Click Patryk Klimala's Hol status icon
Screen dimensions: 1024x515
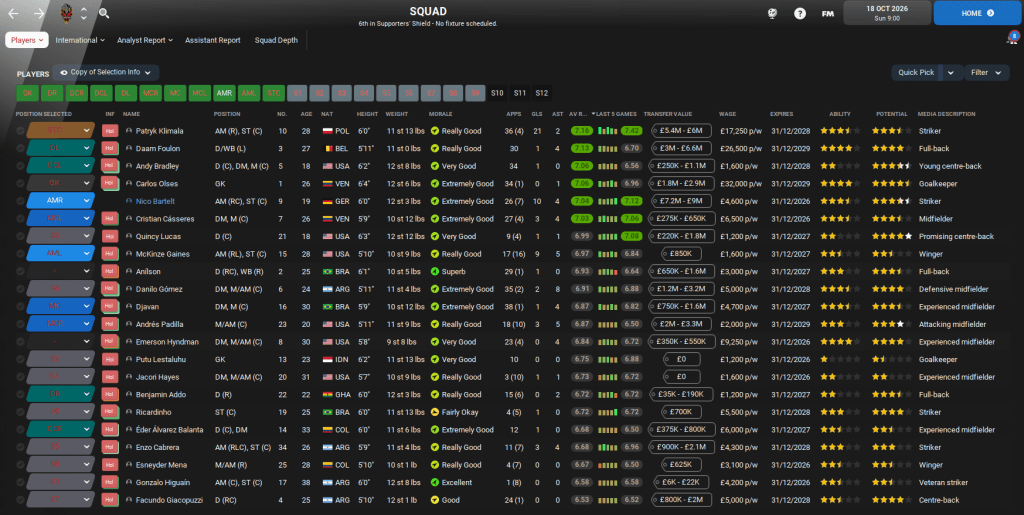[109, 130]
